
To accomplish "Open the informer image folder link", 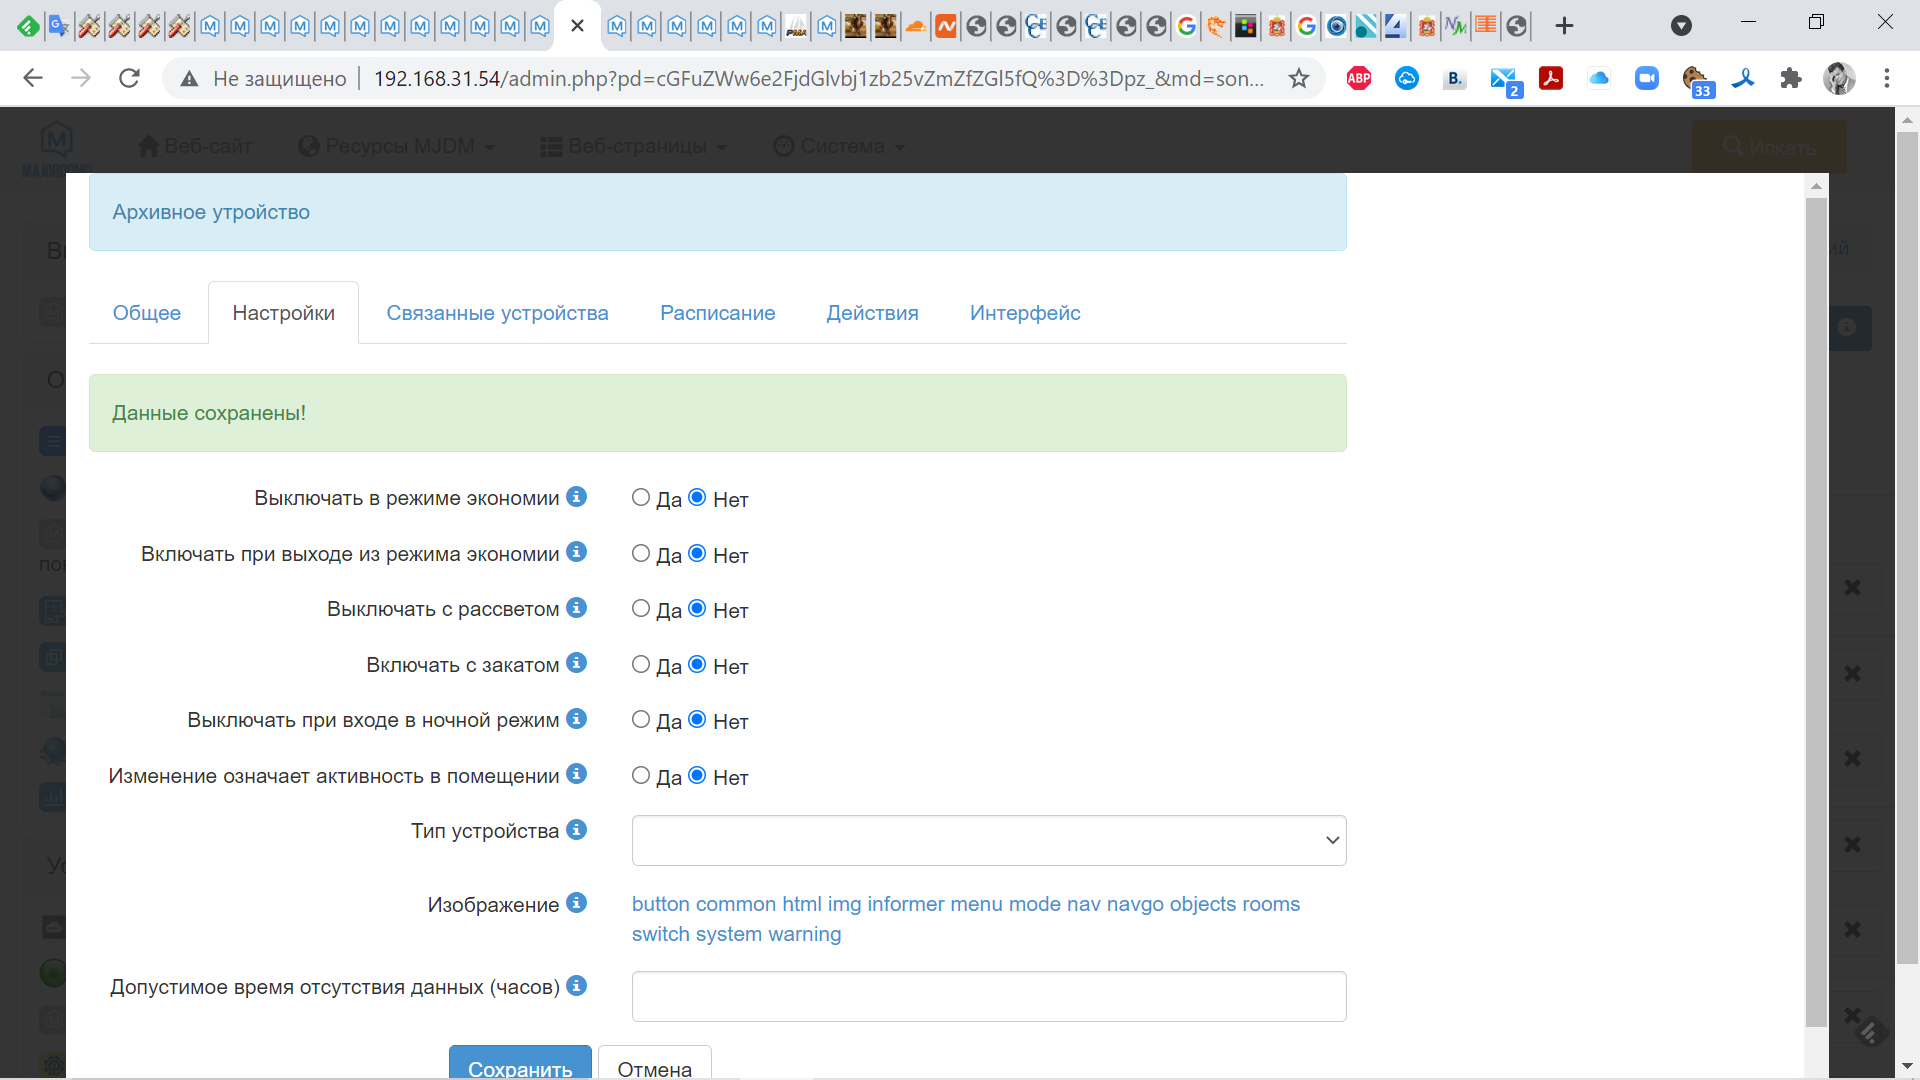I will (x=905, y=904).
